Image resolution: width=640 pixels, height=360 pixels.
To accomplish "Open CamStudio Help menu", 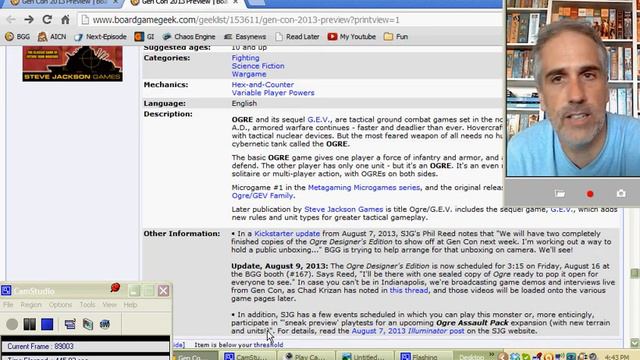I will click(130, 305).
